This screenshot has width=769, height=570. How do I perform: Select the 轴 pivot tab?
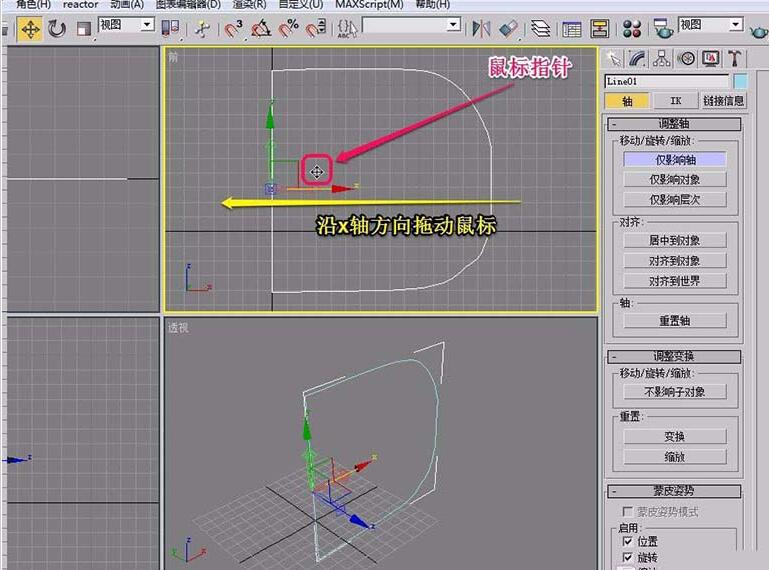(627, 101)
